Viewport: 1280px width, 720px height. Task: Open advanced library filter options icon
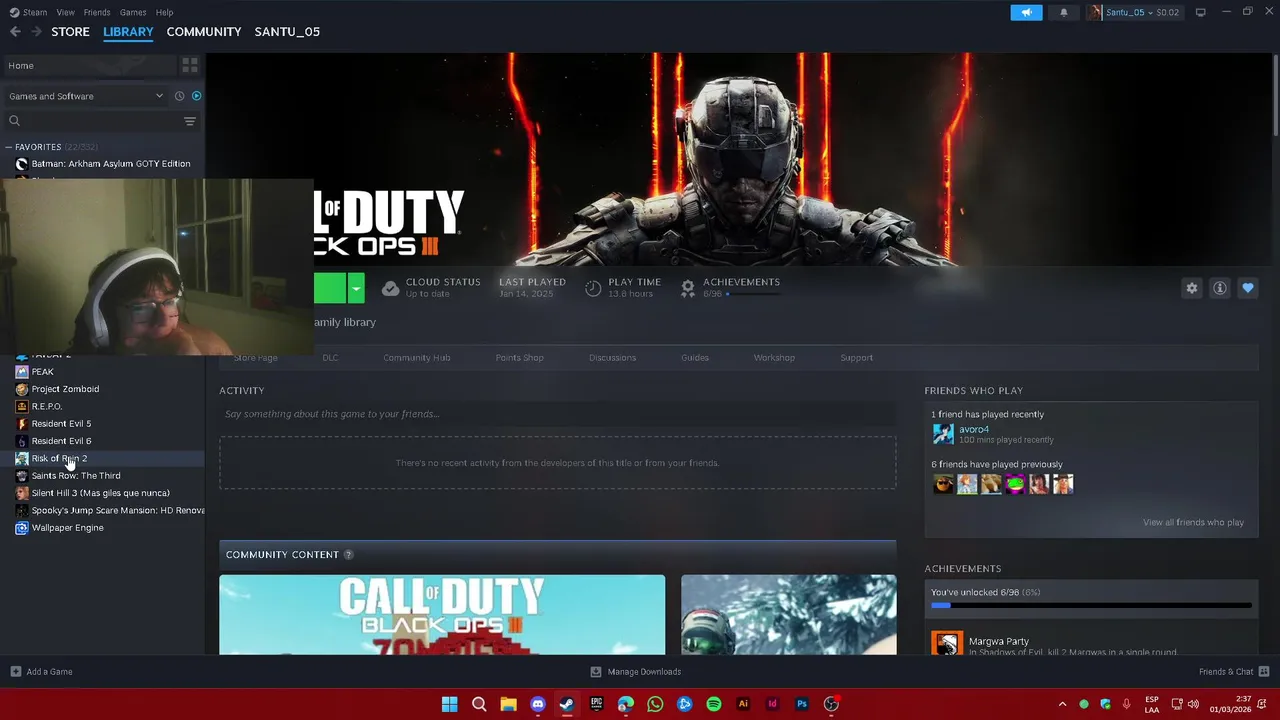(190, 121)
